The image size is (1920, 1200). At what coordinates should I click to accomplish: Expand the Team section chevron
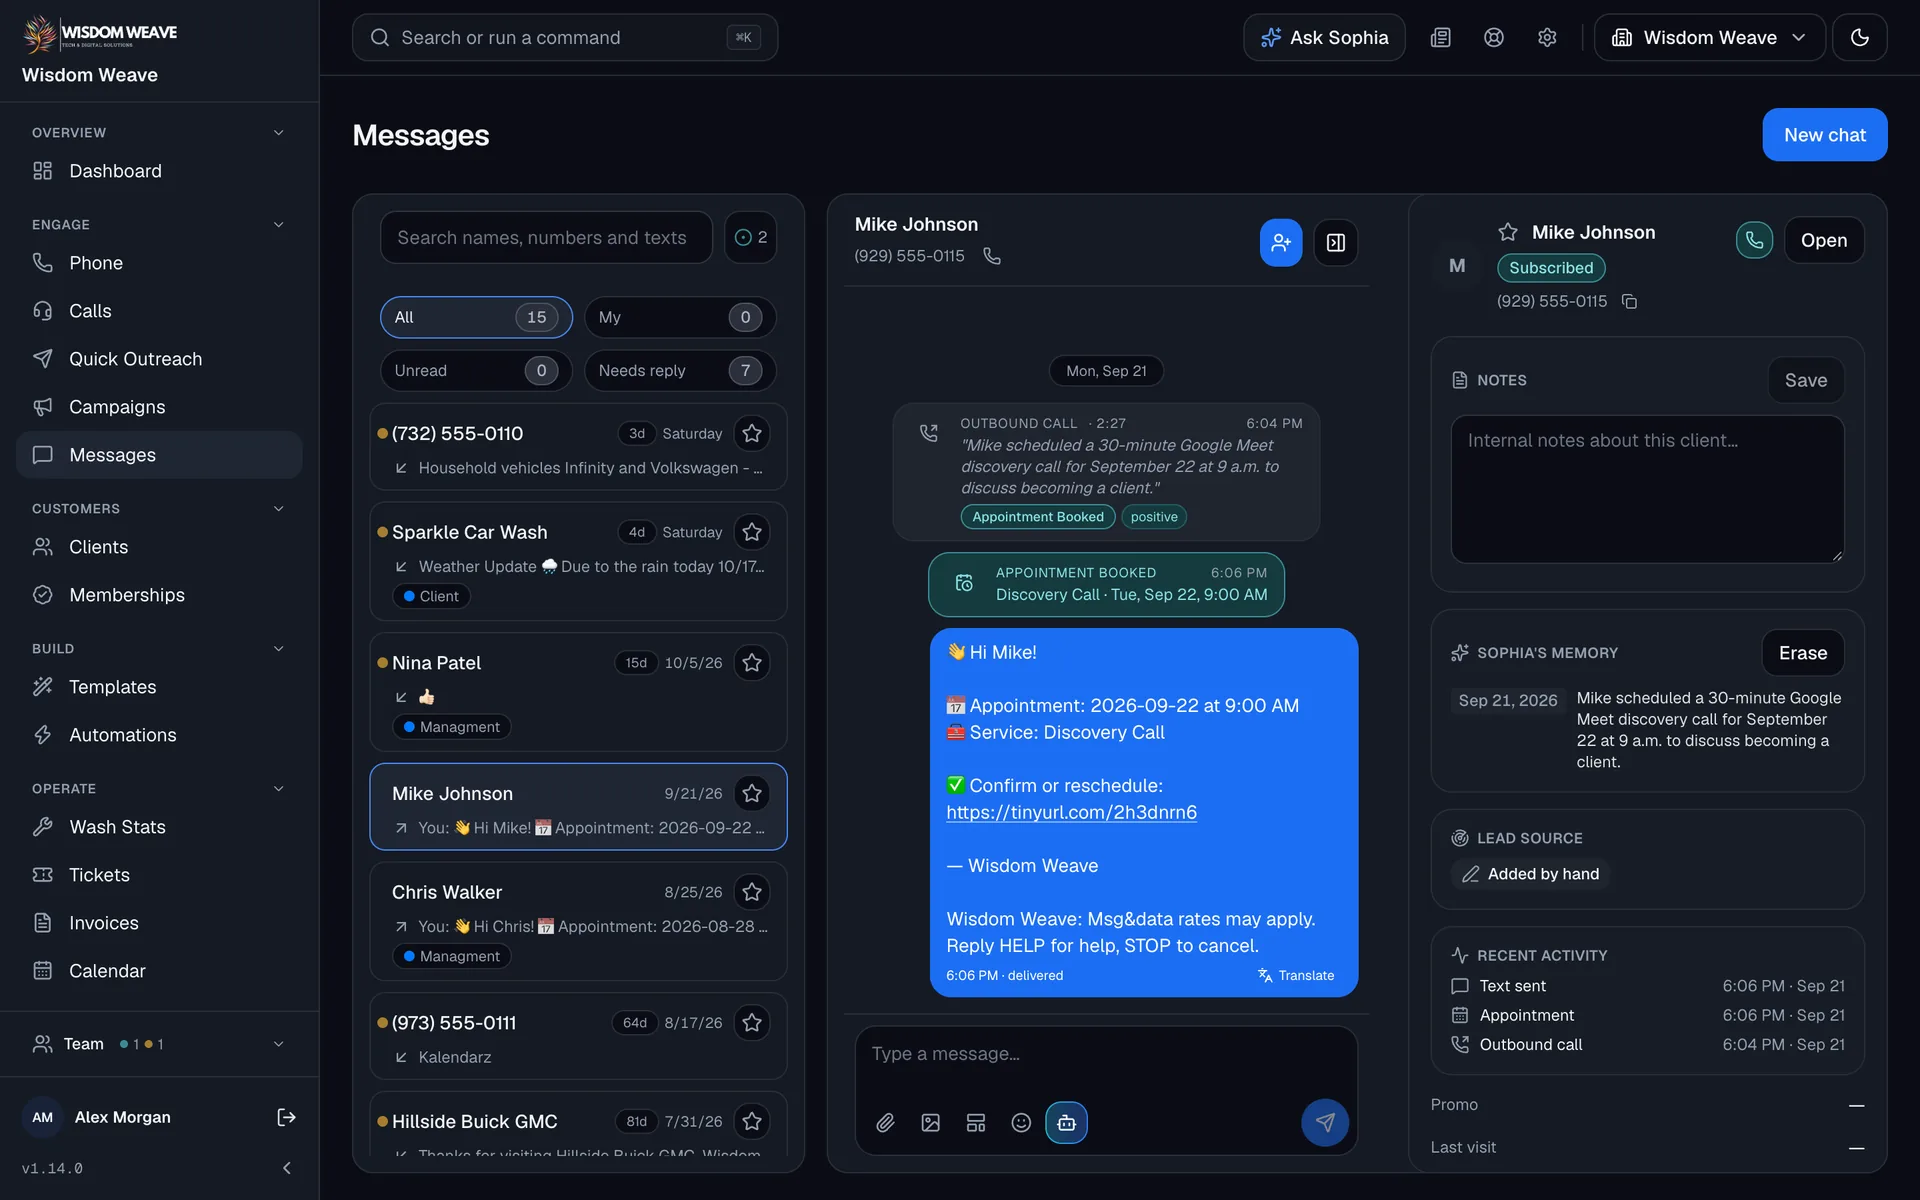click(279, 1044)
